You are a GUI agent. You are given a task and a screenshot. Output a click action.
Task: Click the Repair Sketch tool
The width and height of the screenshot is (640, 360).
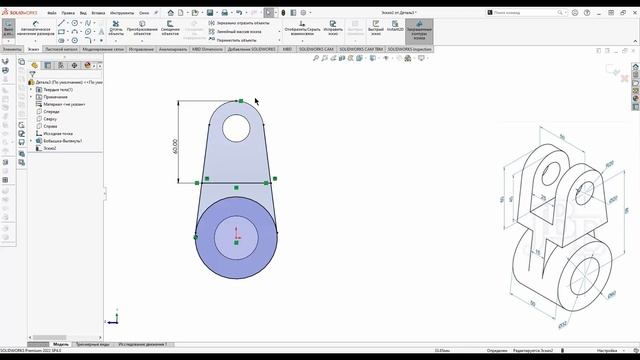(x=333, y=28)
